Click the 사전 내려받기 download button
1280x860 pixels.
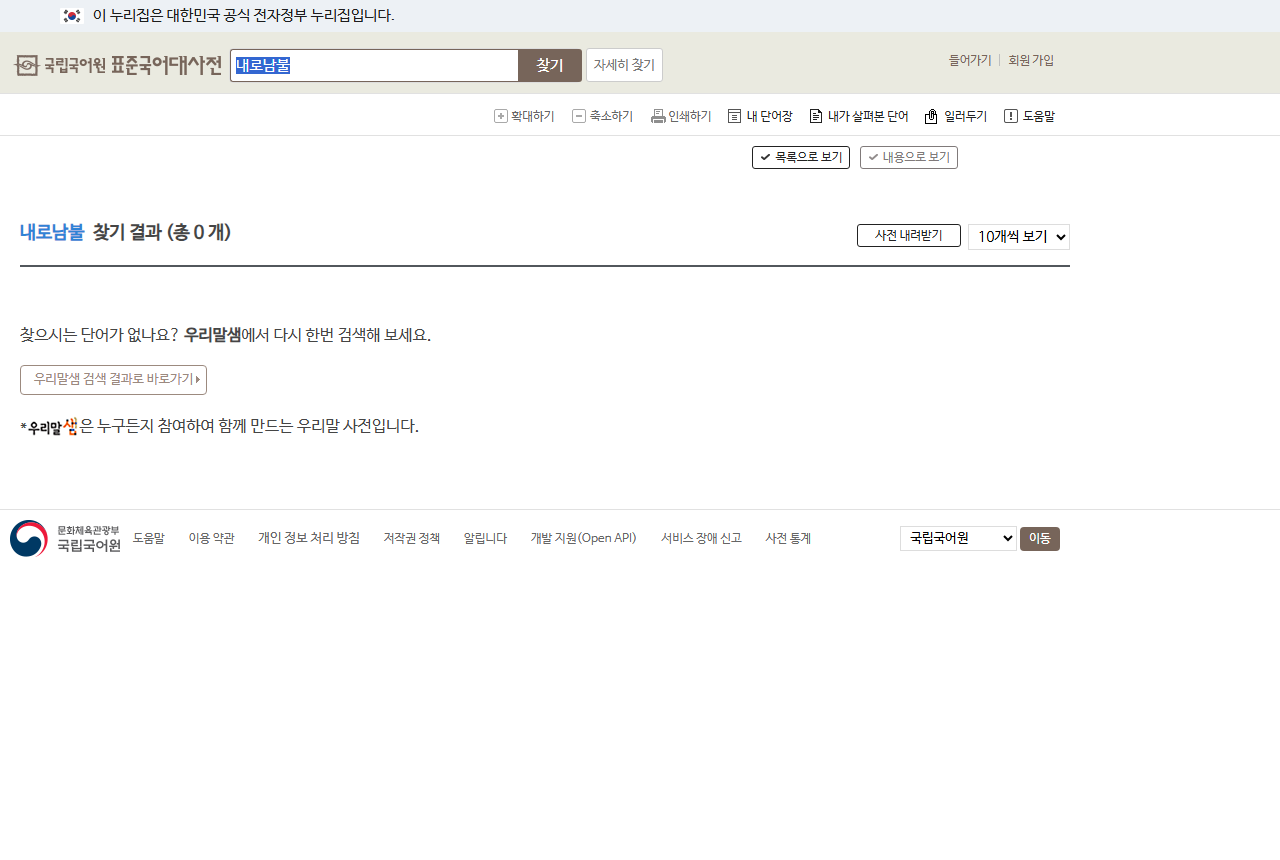pyautogui.click(x=909, y=235)
